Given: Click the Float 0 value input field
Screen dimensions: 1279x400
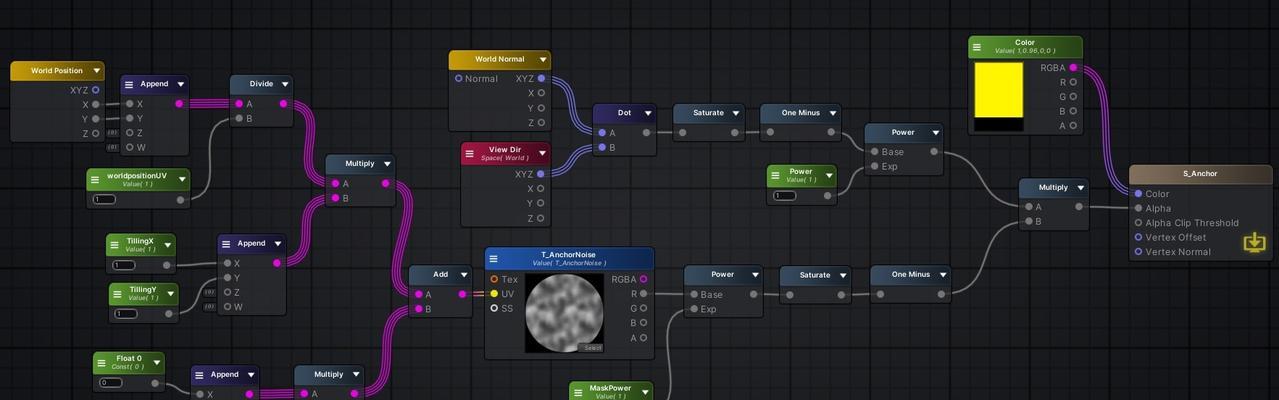Looking at the screenshot, I should click(110, 382).
